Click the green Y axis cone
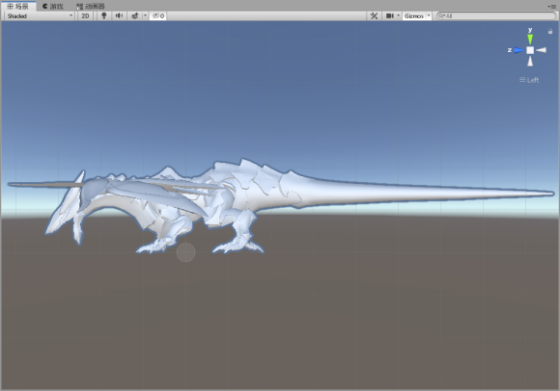560x391 pixels. [530, 39]
